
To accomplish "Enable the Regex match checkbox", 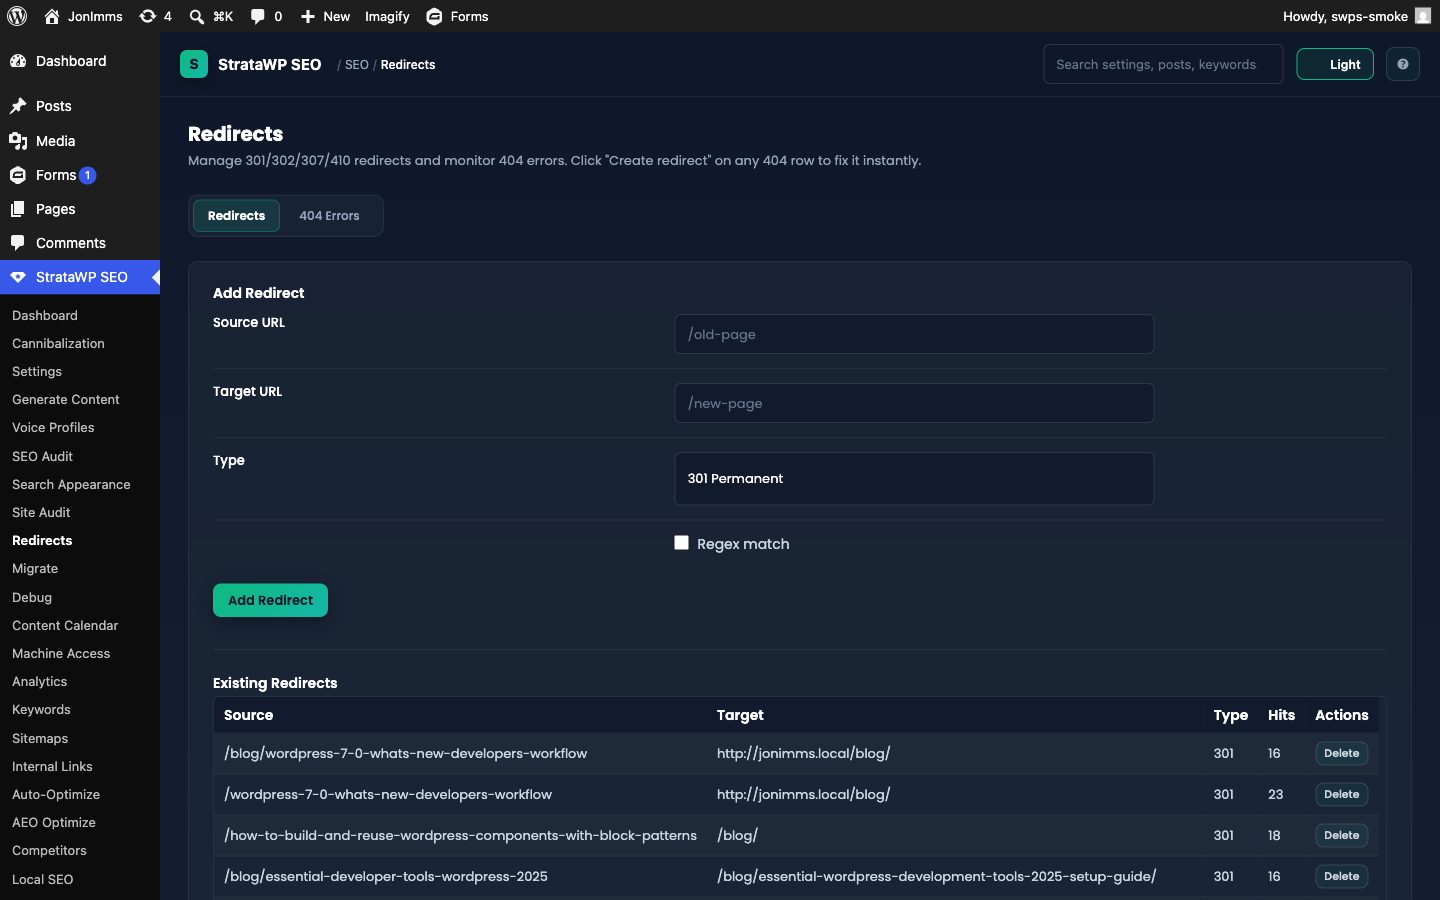I will [x=682, y=543].
